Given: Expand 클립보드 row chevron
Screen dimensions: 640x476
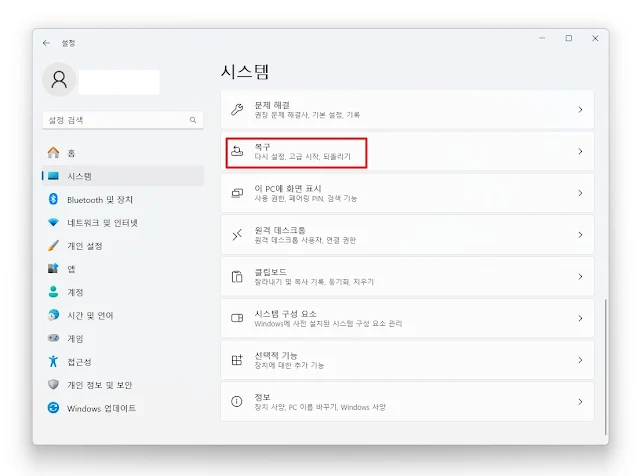Looking at the screenshot, I should pyautogui.click(x=580, y=276).
